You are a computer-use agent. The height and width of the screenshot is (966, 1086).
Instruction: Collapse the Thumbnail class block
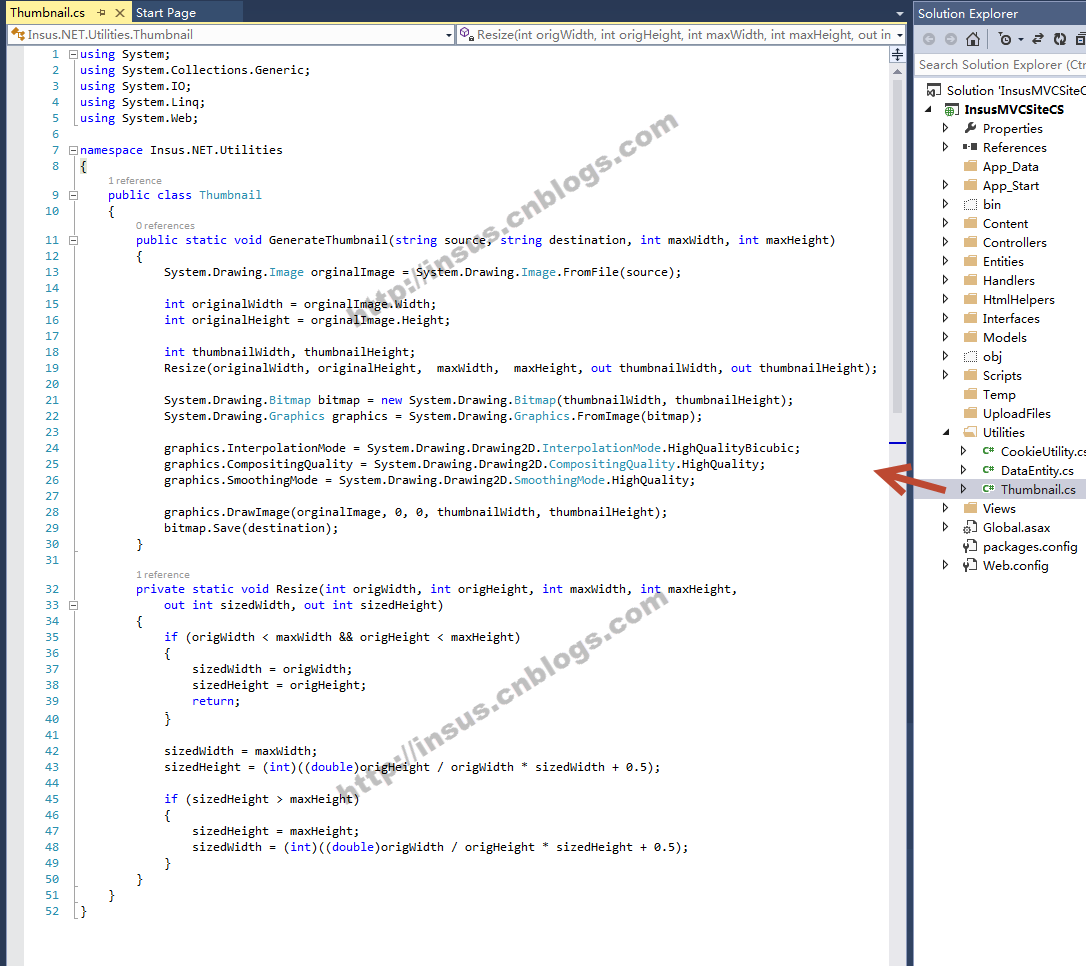point(73,195)
